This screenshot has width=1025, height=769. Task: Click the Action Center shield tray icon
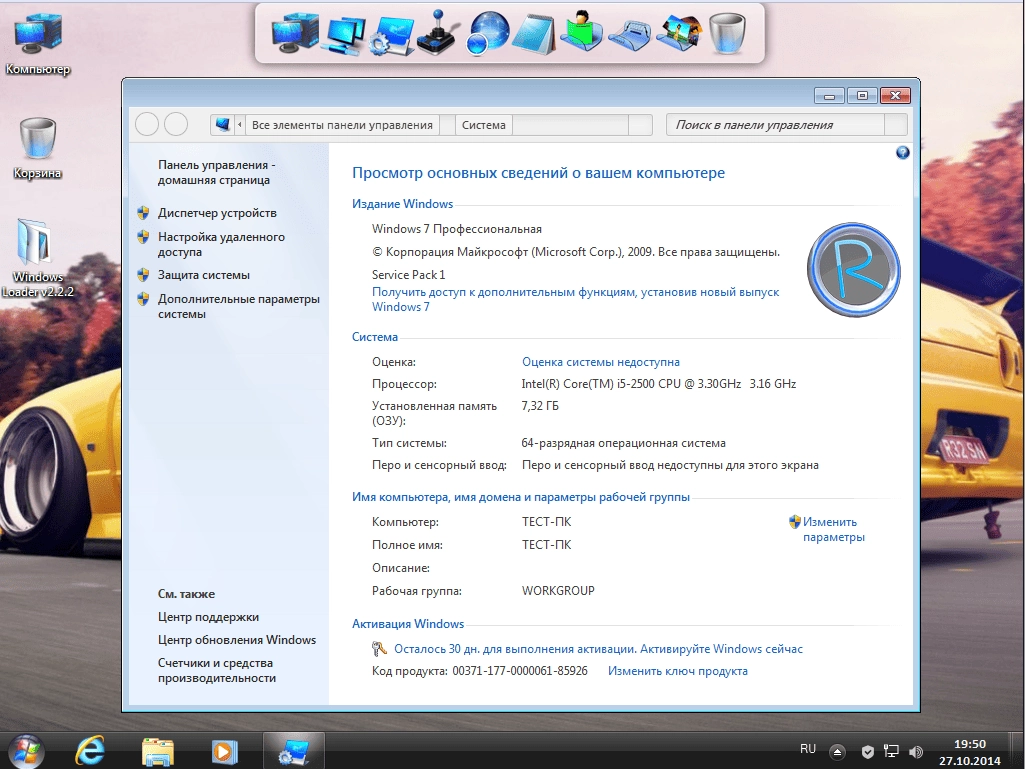(867, 751)
